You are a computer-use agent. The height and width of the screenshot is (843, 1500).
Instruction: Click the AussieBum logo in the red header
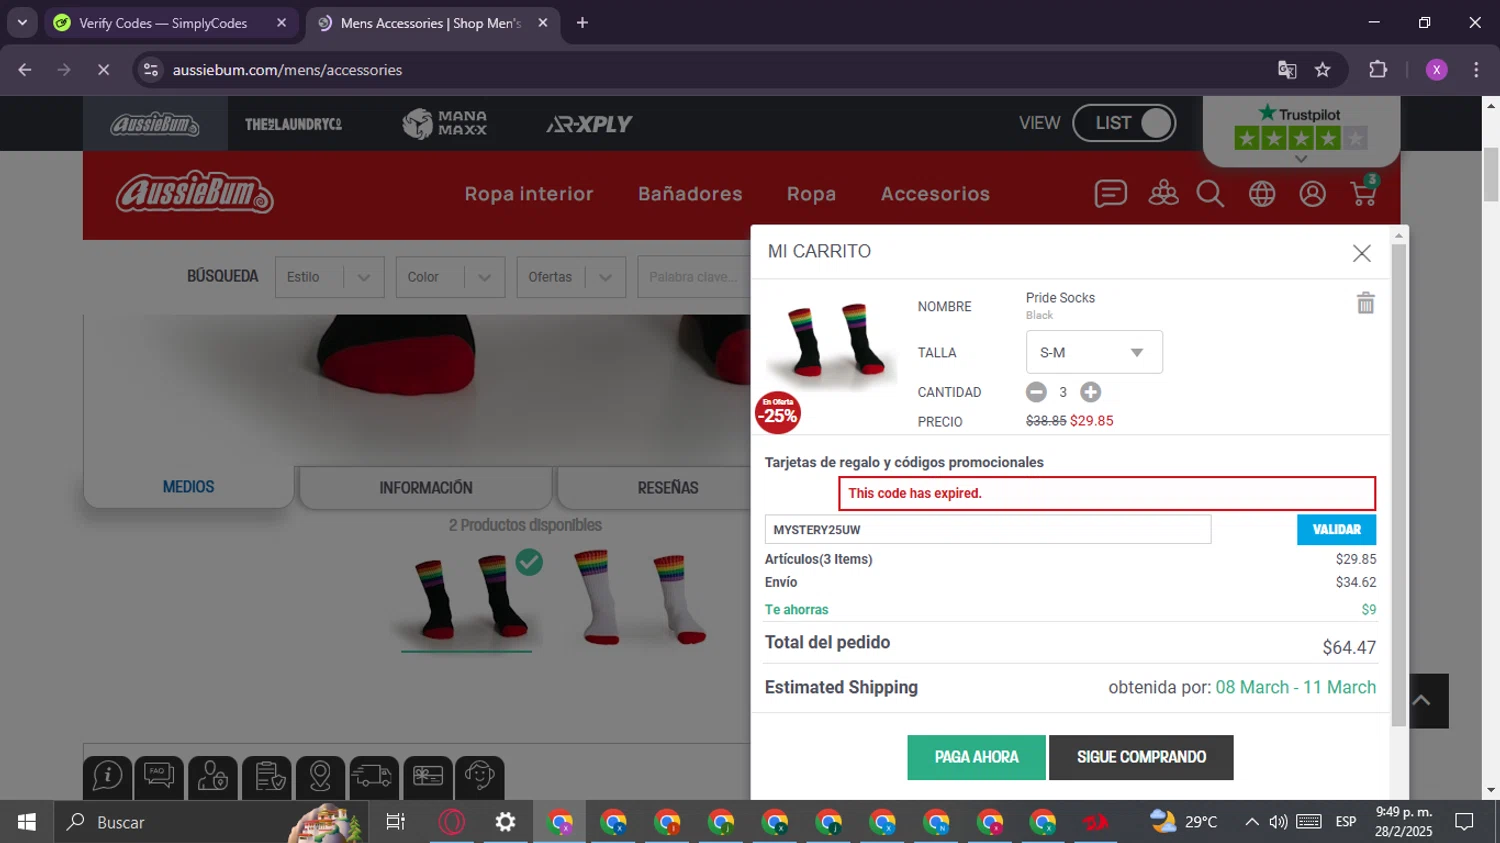pyautogui.click(x=195, y=193)
